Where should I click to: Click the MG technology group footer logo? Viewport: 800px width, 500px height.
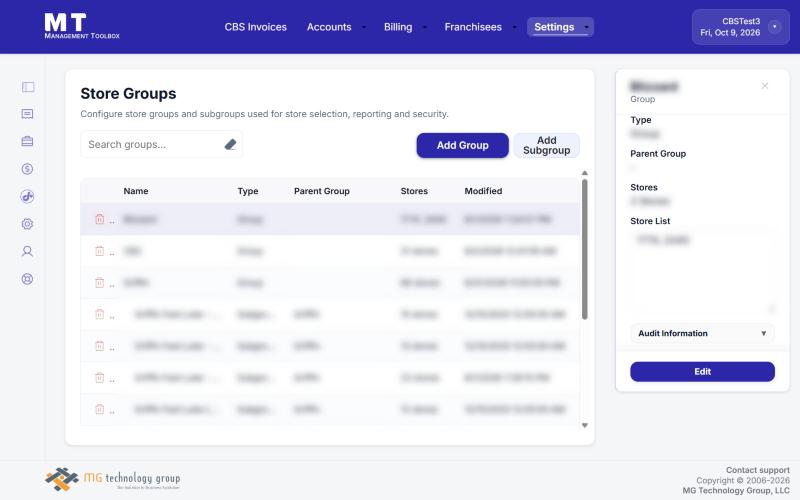coord(112,479)
